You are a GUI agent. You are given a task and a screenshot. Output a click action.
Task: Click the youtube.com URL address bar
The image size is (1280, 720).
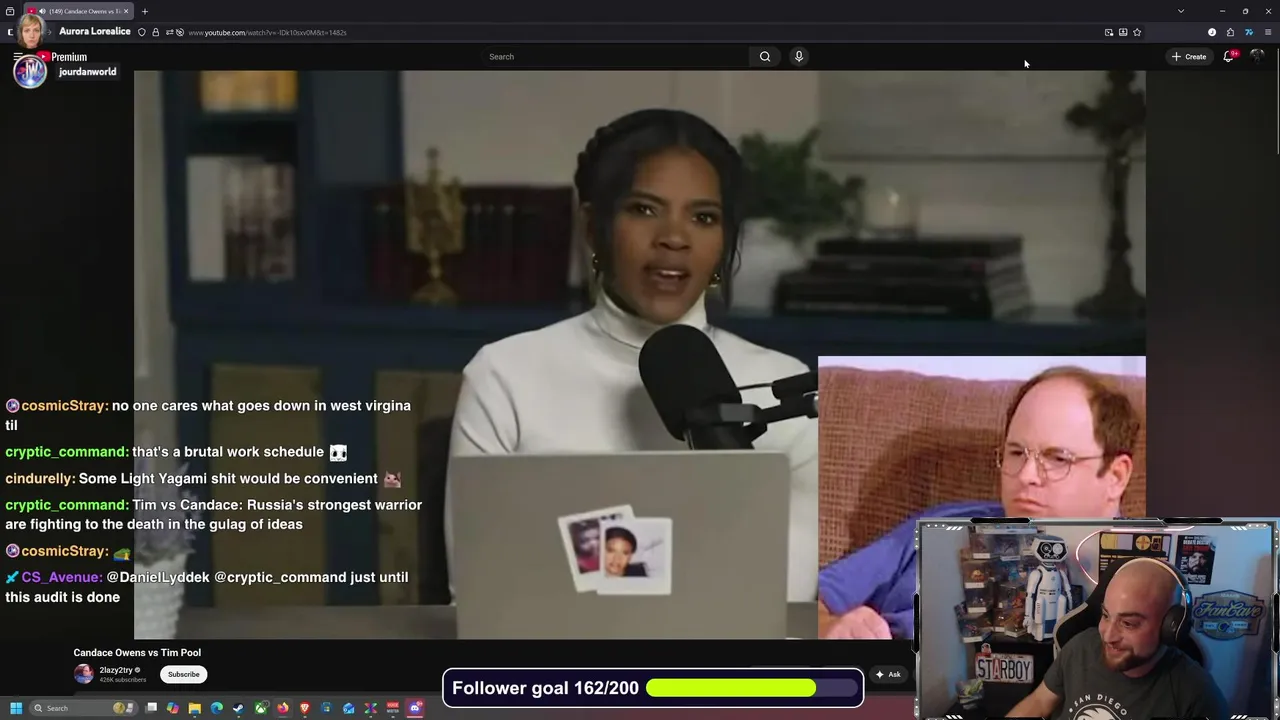click(640, 32)
